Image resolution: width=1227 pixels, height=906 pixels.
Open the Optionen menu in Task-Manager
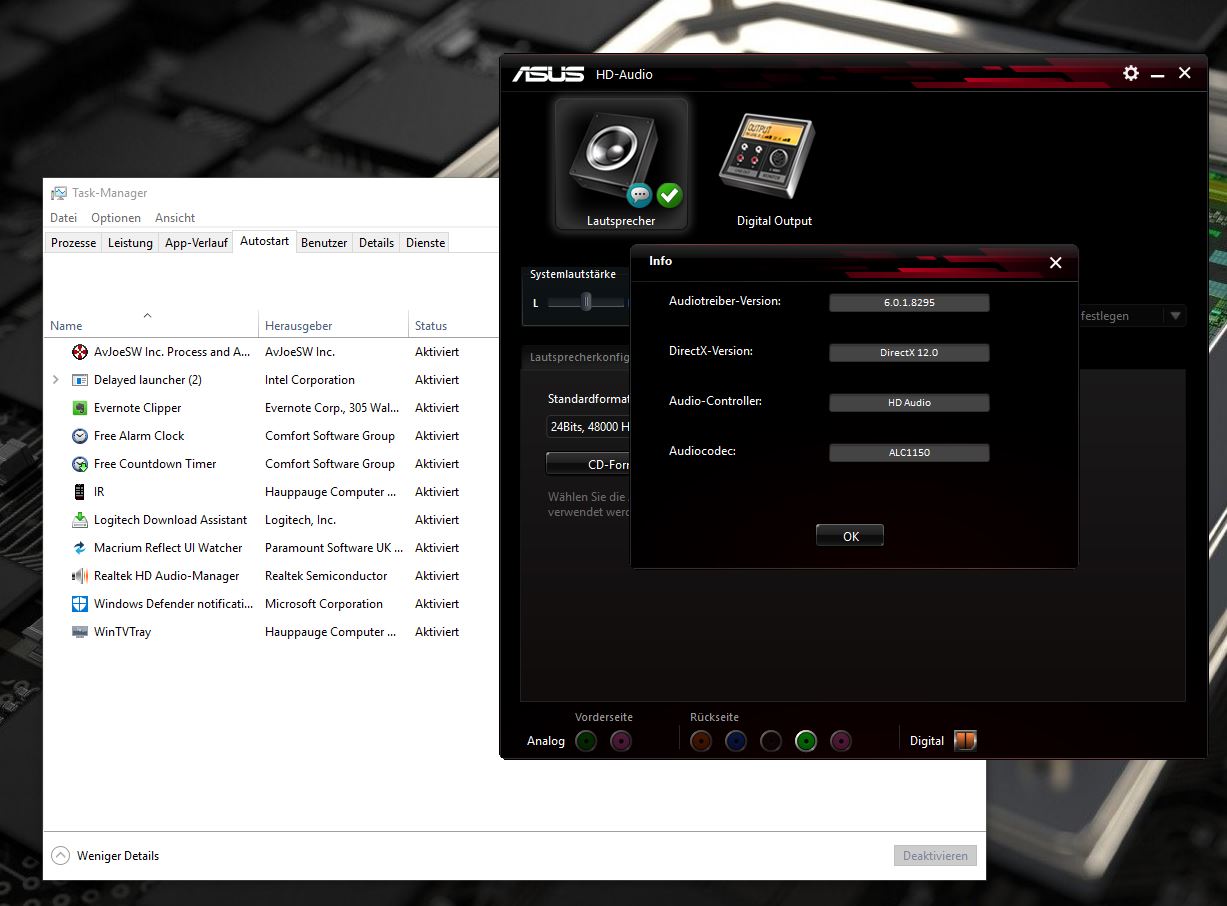pyautogui.click(x=116, y=218)
